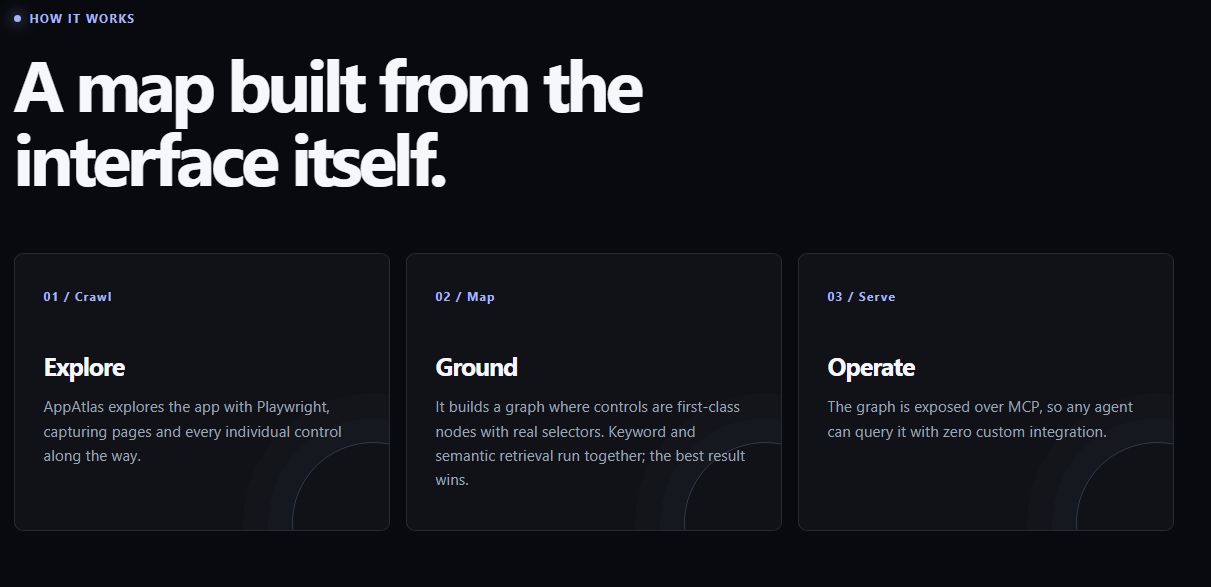
Task: Open the Ground card title
Action: [476, 367]
